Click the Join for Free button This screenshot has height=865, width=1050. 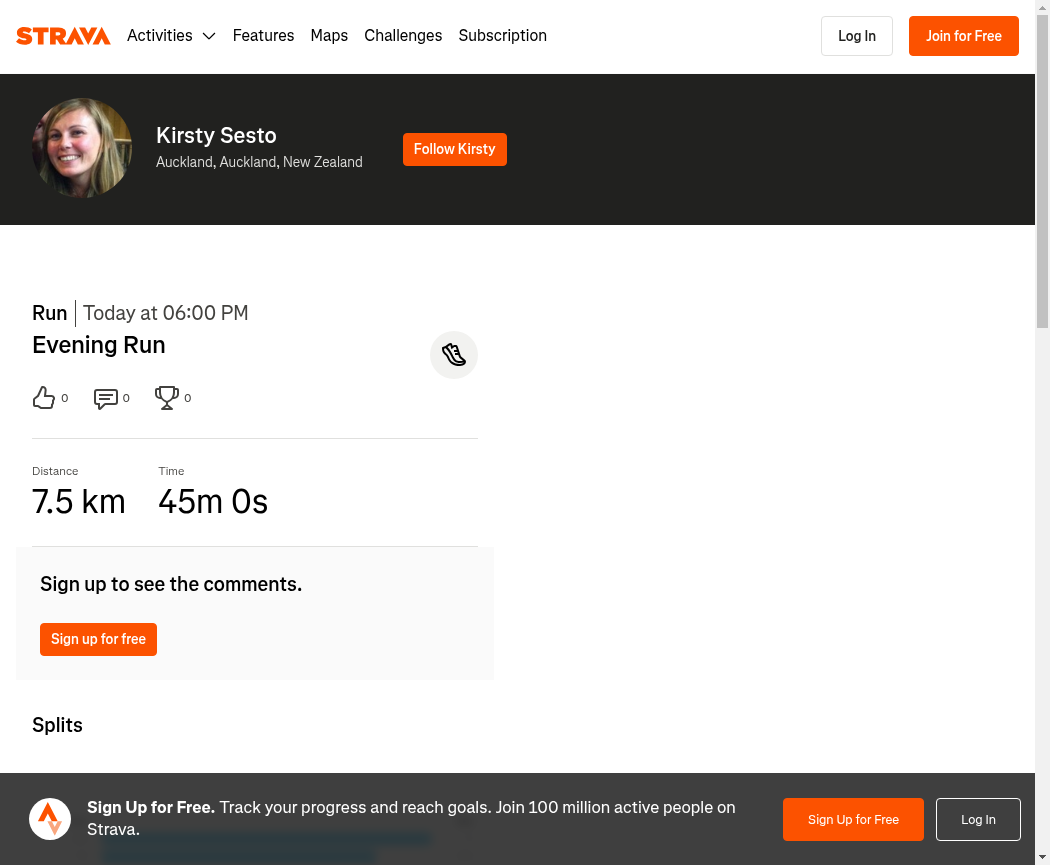[964, 36]
